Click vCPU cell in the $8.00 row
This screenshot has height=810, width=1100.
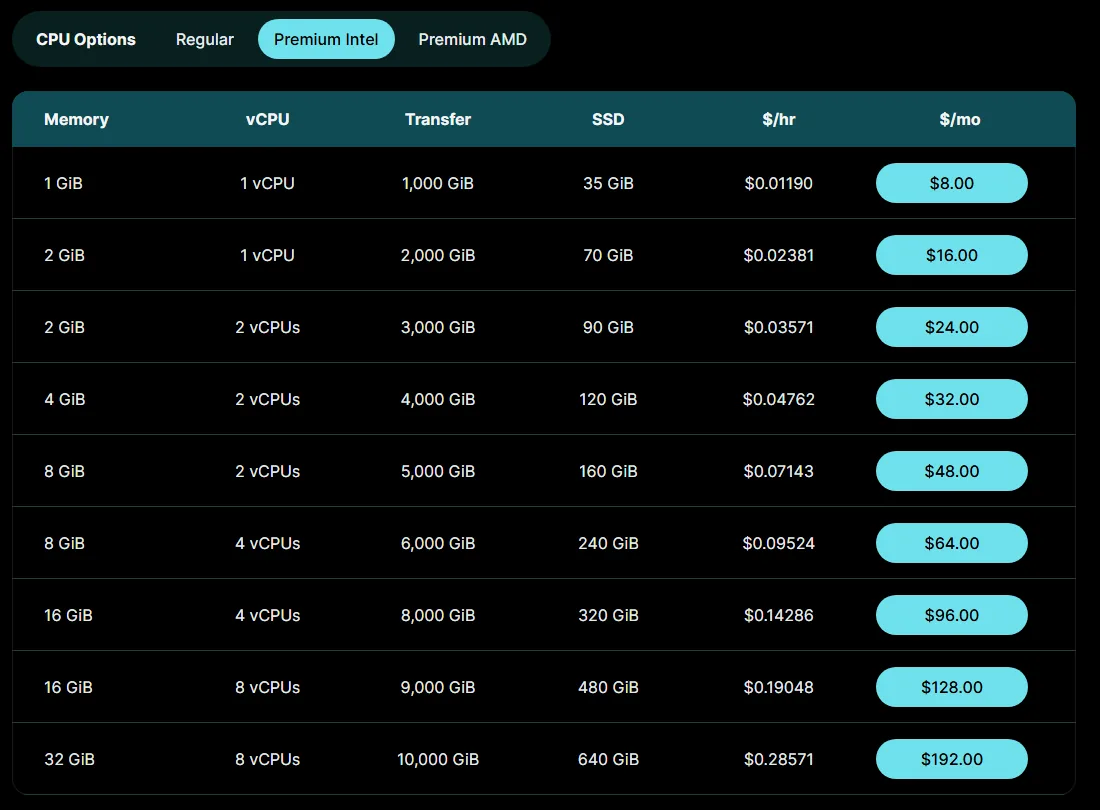tap(267, 183)
